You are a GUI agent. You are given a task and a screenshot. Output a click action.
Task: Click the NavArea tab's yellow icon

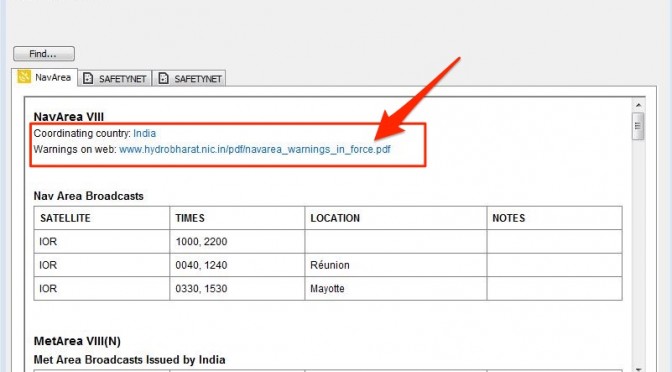coord(24,77)
